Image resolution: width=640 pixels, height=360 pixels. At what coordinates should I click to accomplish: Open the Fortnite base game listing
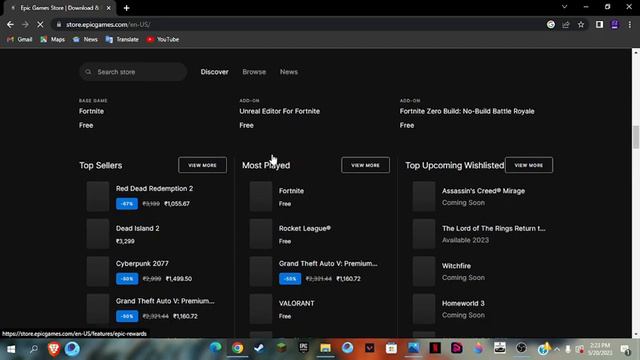coord(91,111)
